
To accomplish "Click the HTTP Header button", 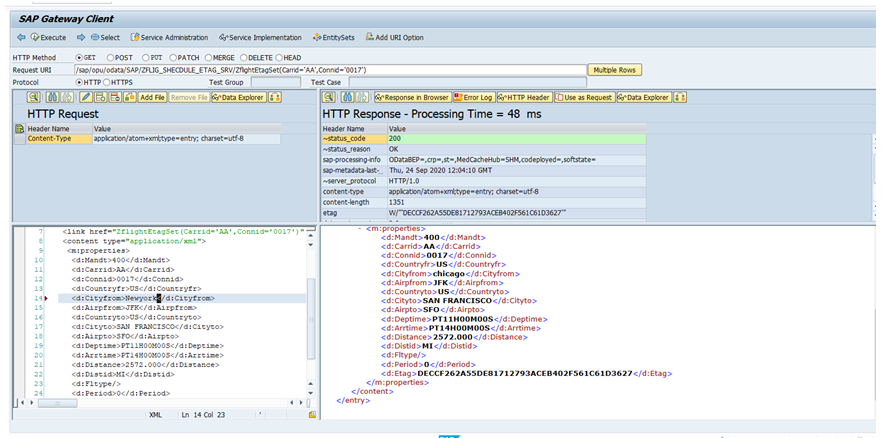I will pyautogui.click(x=525, y=97).
